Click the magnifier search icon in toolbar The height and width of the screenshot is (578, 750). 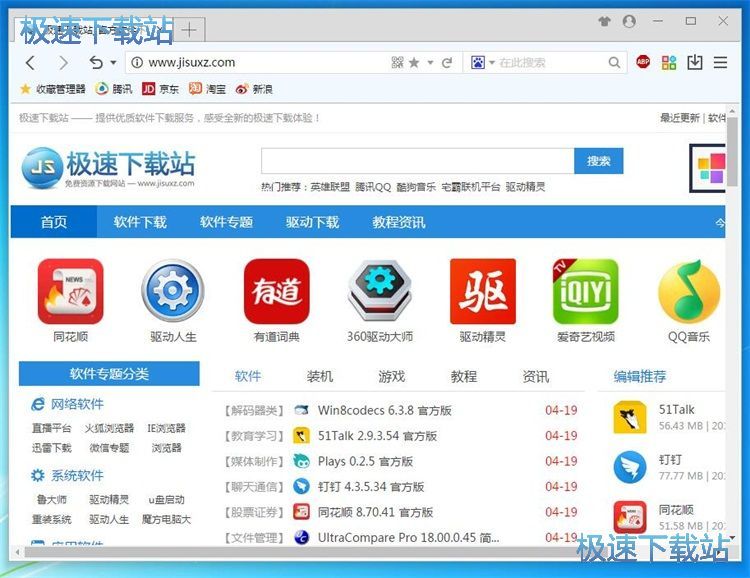pos(614,62)
